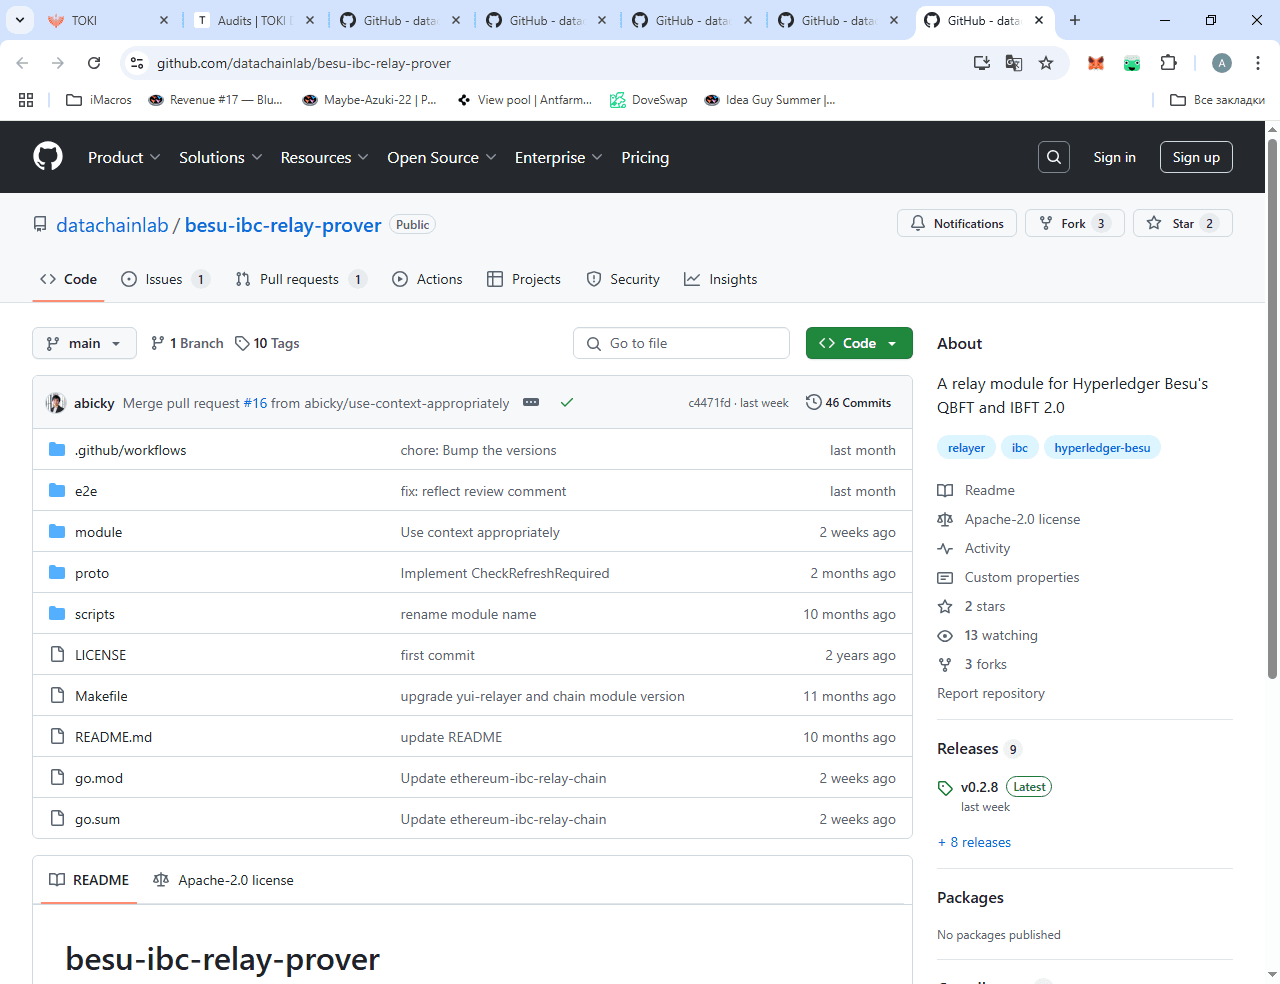1280x984 pixels.
Task: Open the install app icon in address bar
Action: (982, 63)
